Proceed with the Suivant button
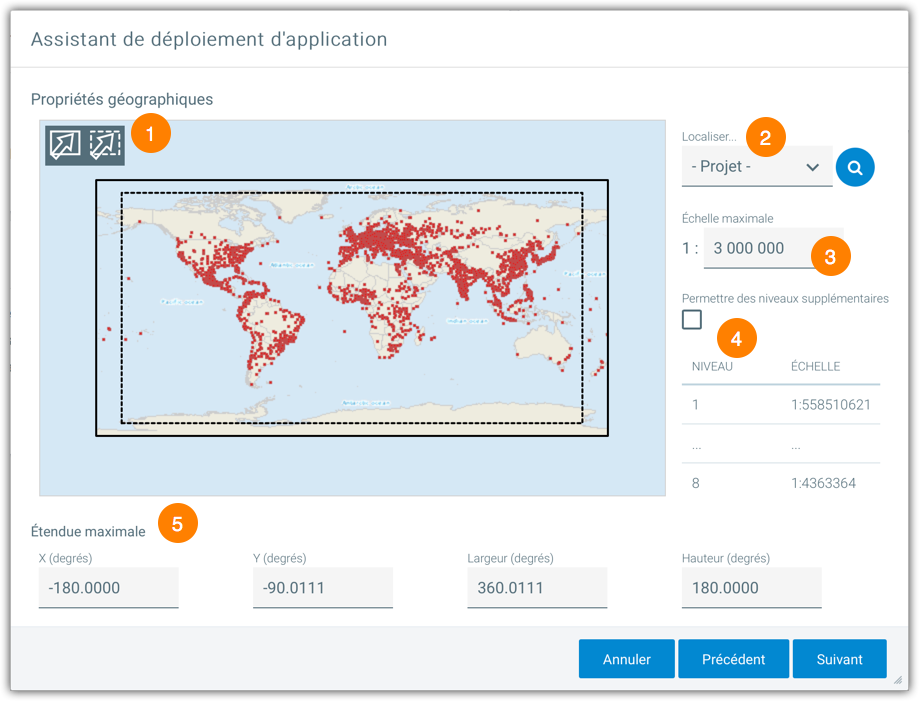The height and width of the screenshot is (701, 919). [x=839, y=659]
